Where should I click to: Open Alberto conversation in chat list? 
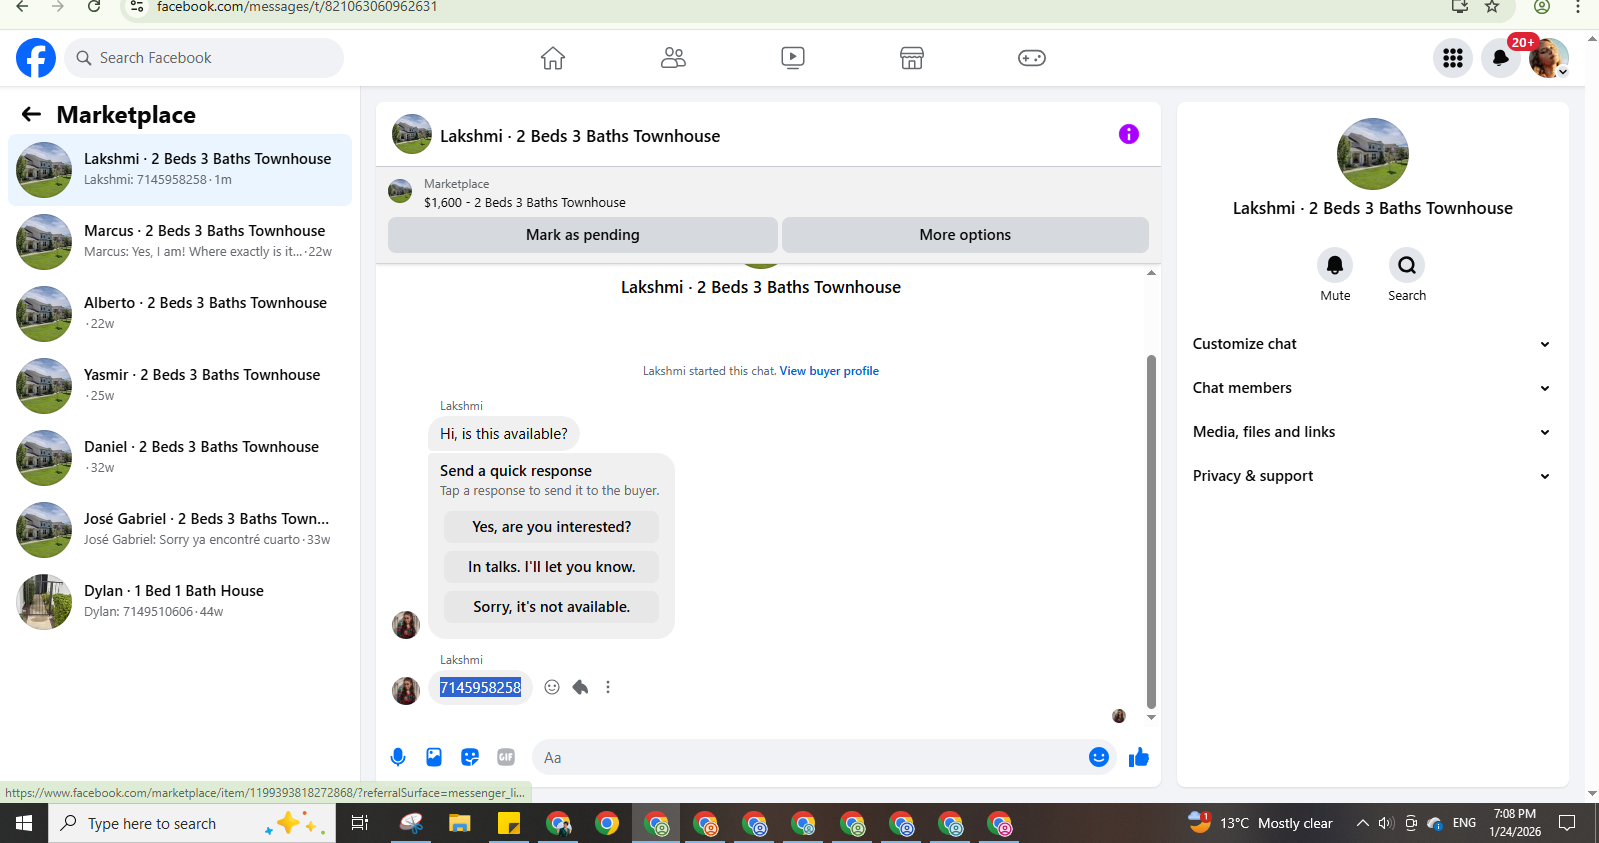(180, 314)
